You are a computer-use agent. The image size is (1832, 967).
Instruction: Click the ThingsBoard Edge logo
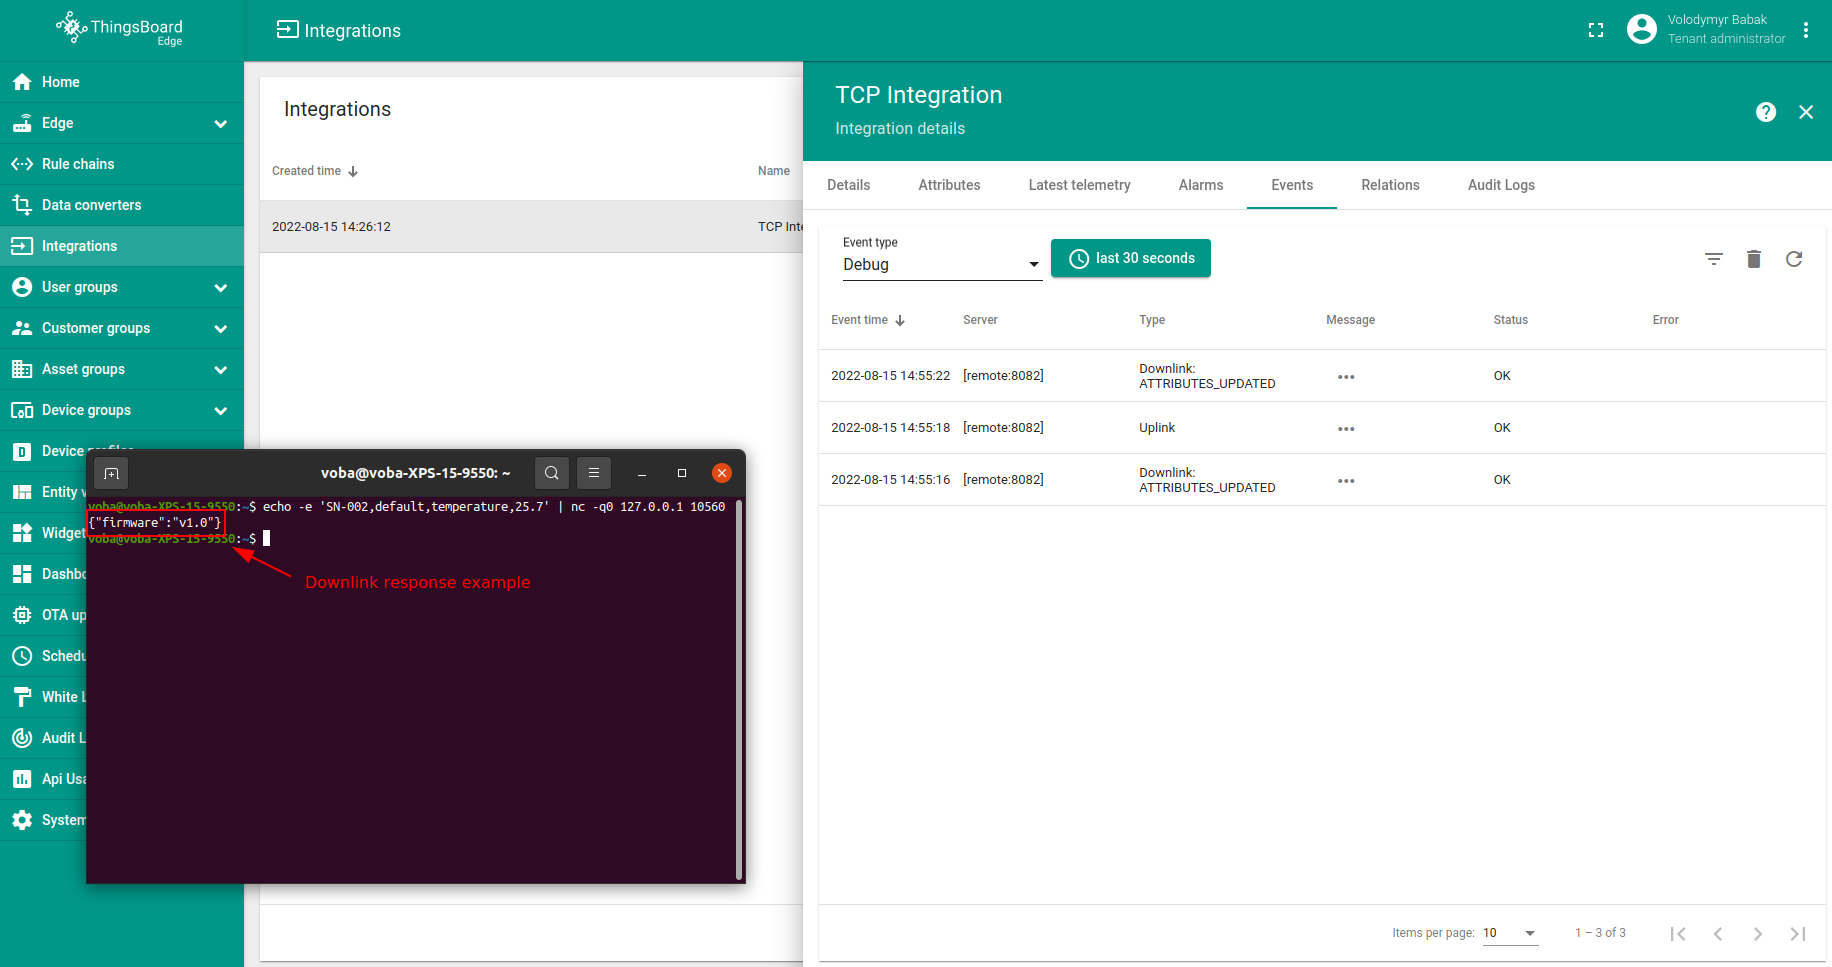click(x=120, y=29)
